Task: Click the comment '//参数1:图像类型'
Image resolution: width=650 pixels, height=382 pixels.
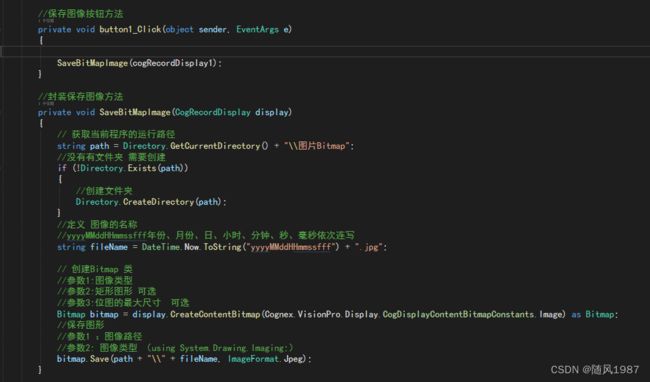Action: 95,280
